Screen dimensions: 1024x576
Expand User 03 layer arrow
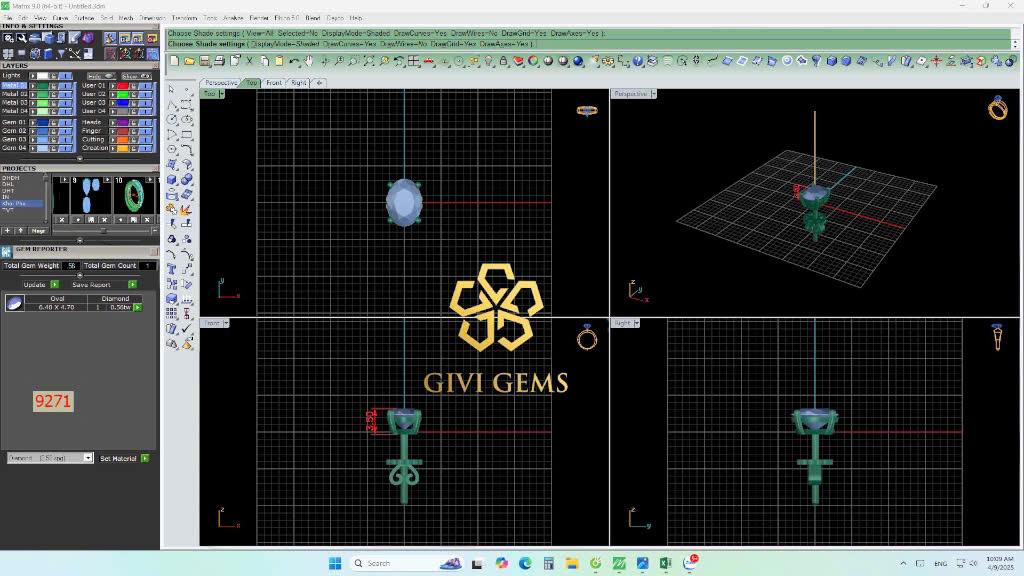[x=113, y=103]
